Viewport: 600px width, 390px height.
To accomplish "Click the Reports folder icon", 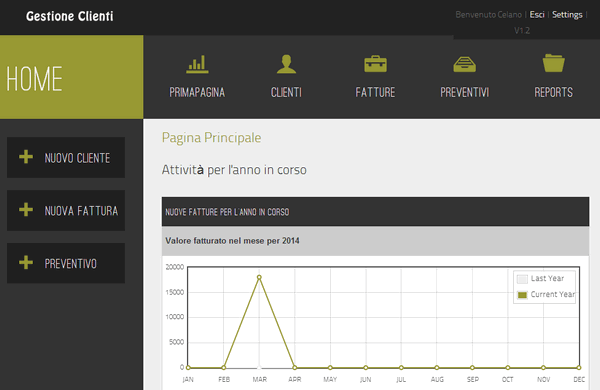I will 553,63.
